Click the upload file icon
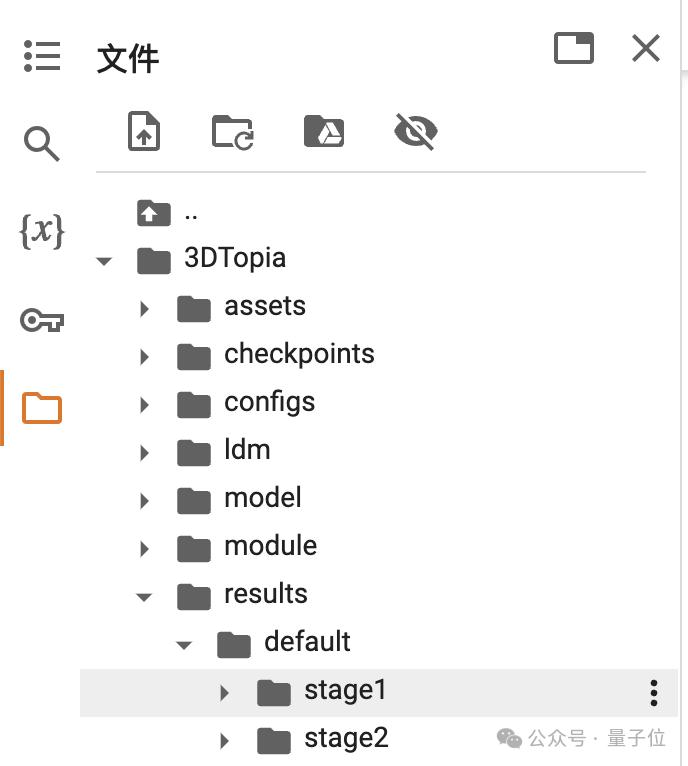The image size is (688, 766). click(x=144, y=132)
